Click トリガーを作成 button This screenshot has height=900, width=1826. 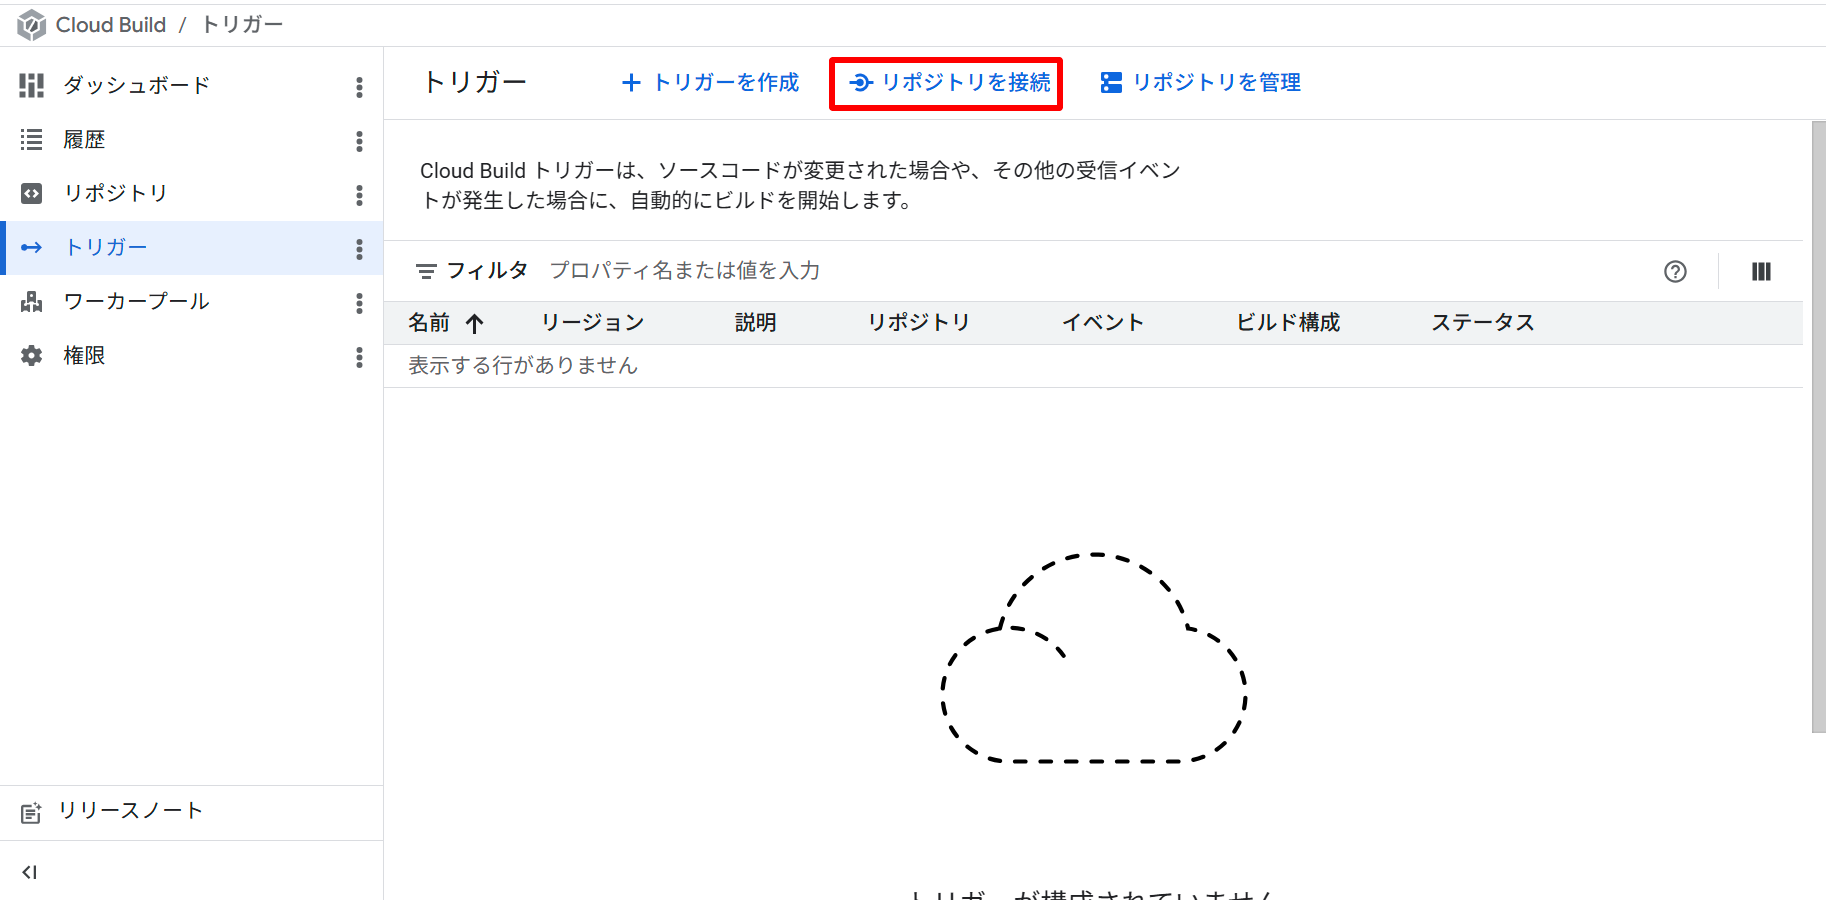(x=710, y=83)
